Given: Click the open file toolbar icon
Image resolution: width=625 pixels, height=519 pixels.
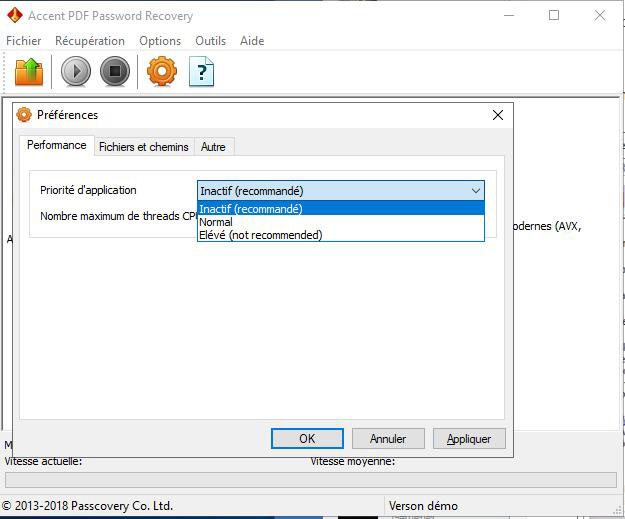Looking at the screenshot, I should pos(29,72).
